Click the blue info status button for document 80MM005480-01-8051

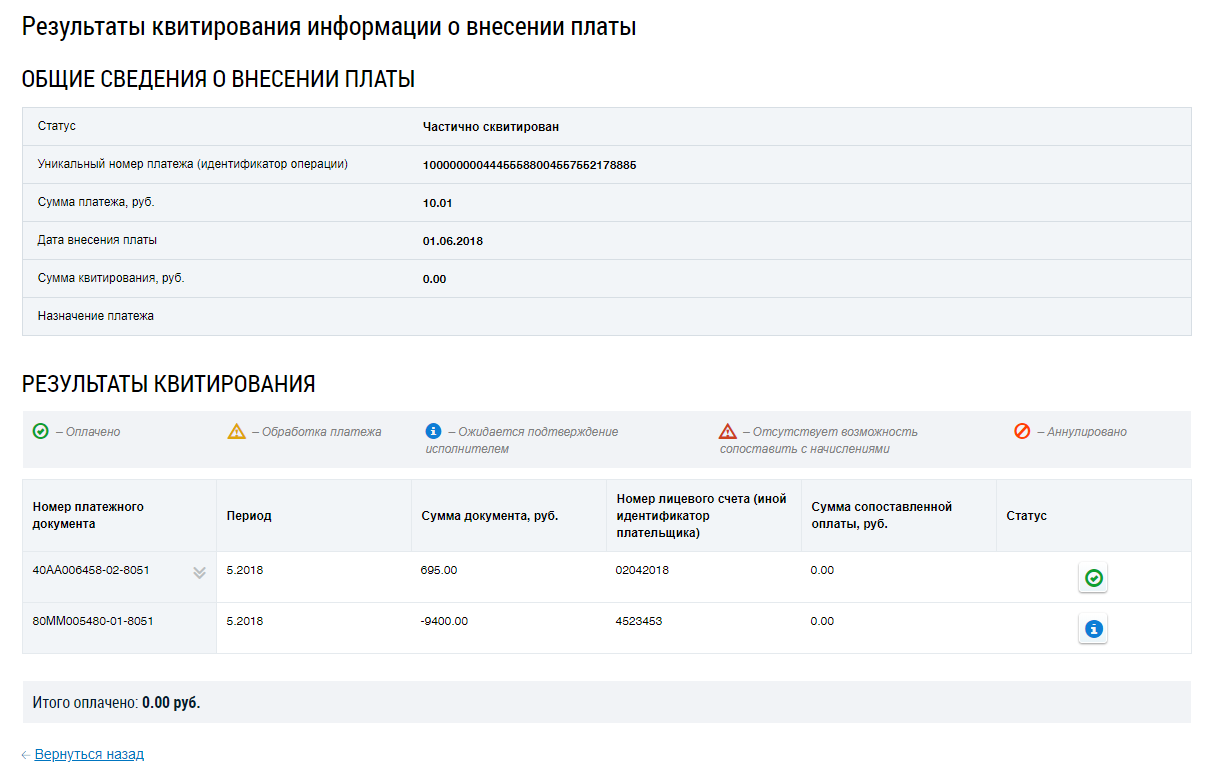[1093, 629]
